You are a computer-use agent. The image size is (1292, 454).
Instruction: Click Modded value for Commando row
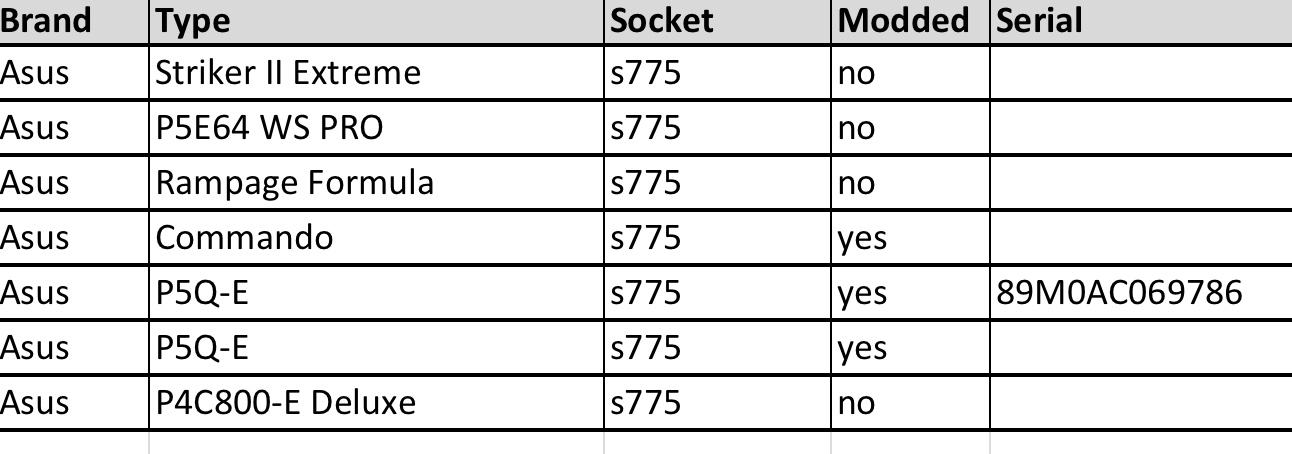pos(911,237)
